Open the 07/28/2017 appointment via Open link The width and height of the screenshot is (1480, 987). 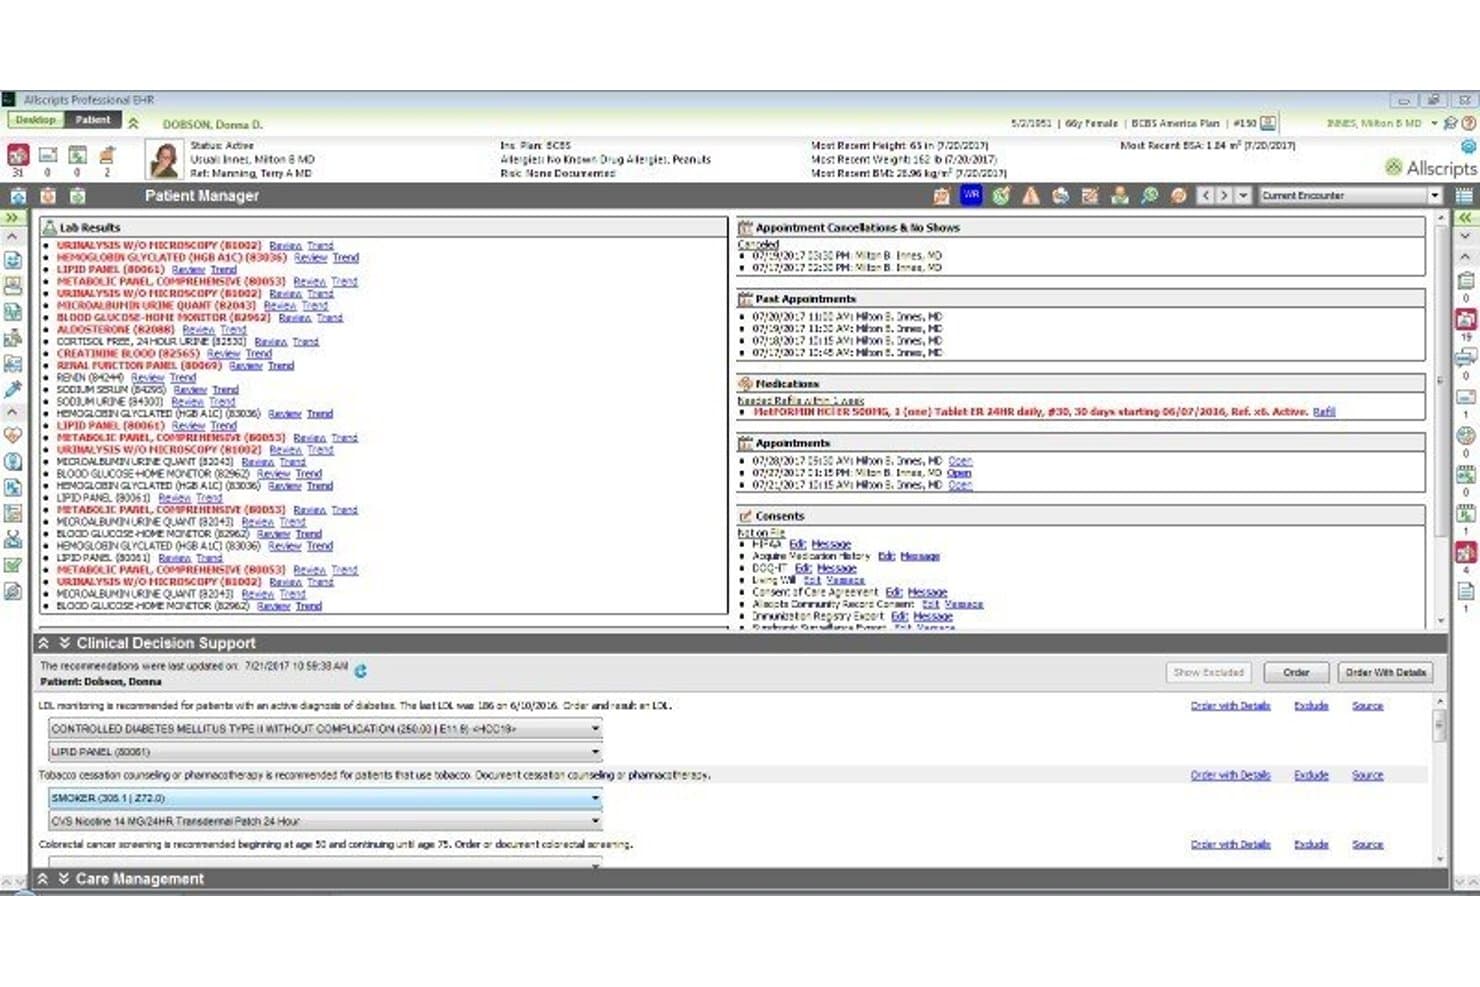click(x=960, y=461)
